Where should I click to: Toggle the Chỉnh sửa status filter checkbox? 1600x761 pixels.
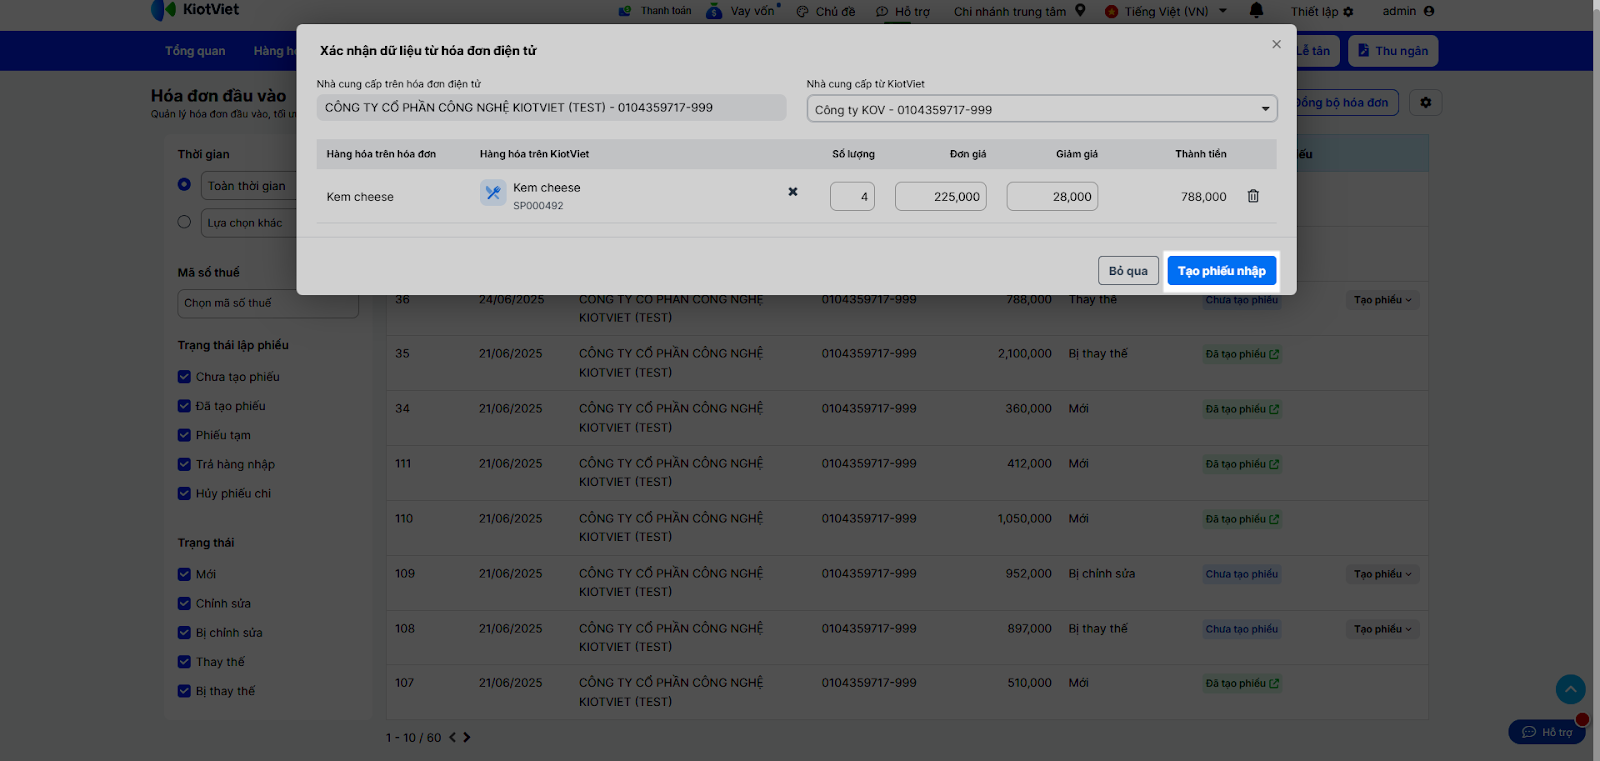(x=184, y=603)
